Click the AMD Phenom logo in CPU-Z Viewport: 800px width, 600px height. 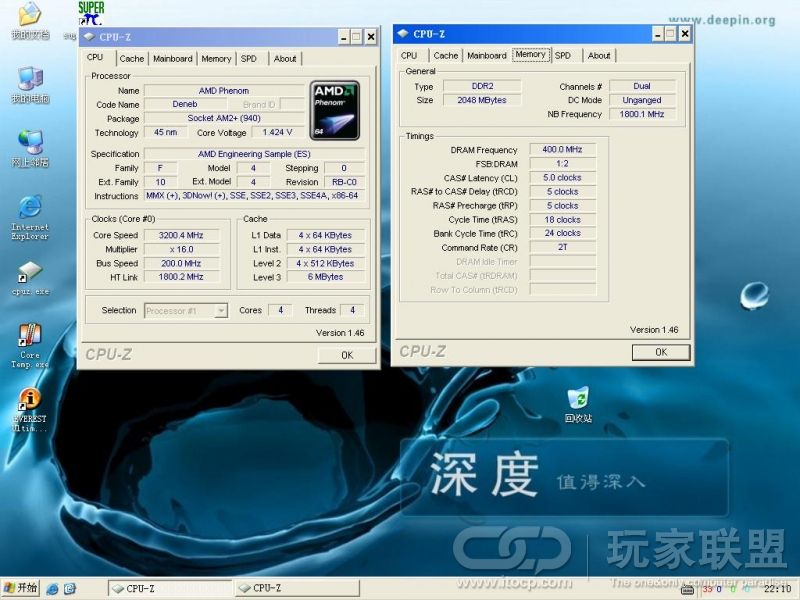335,110
